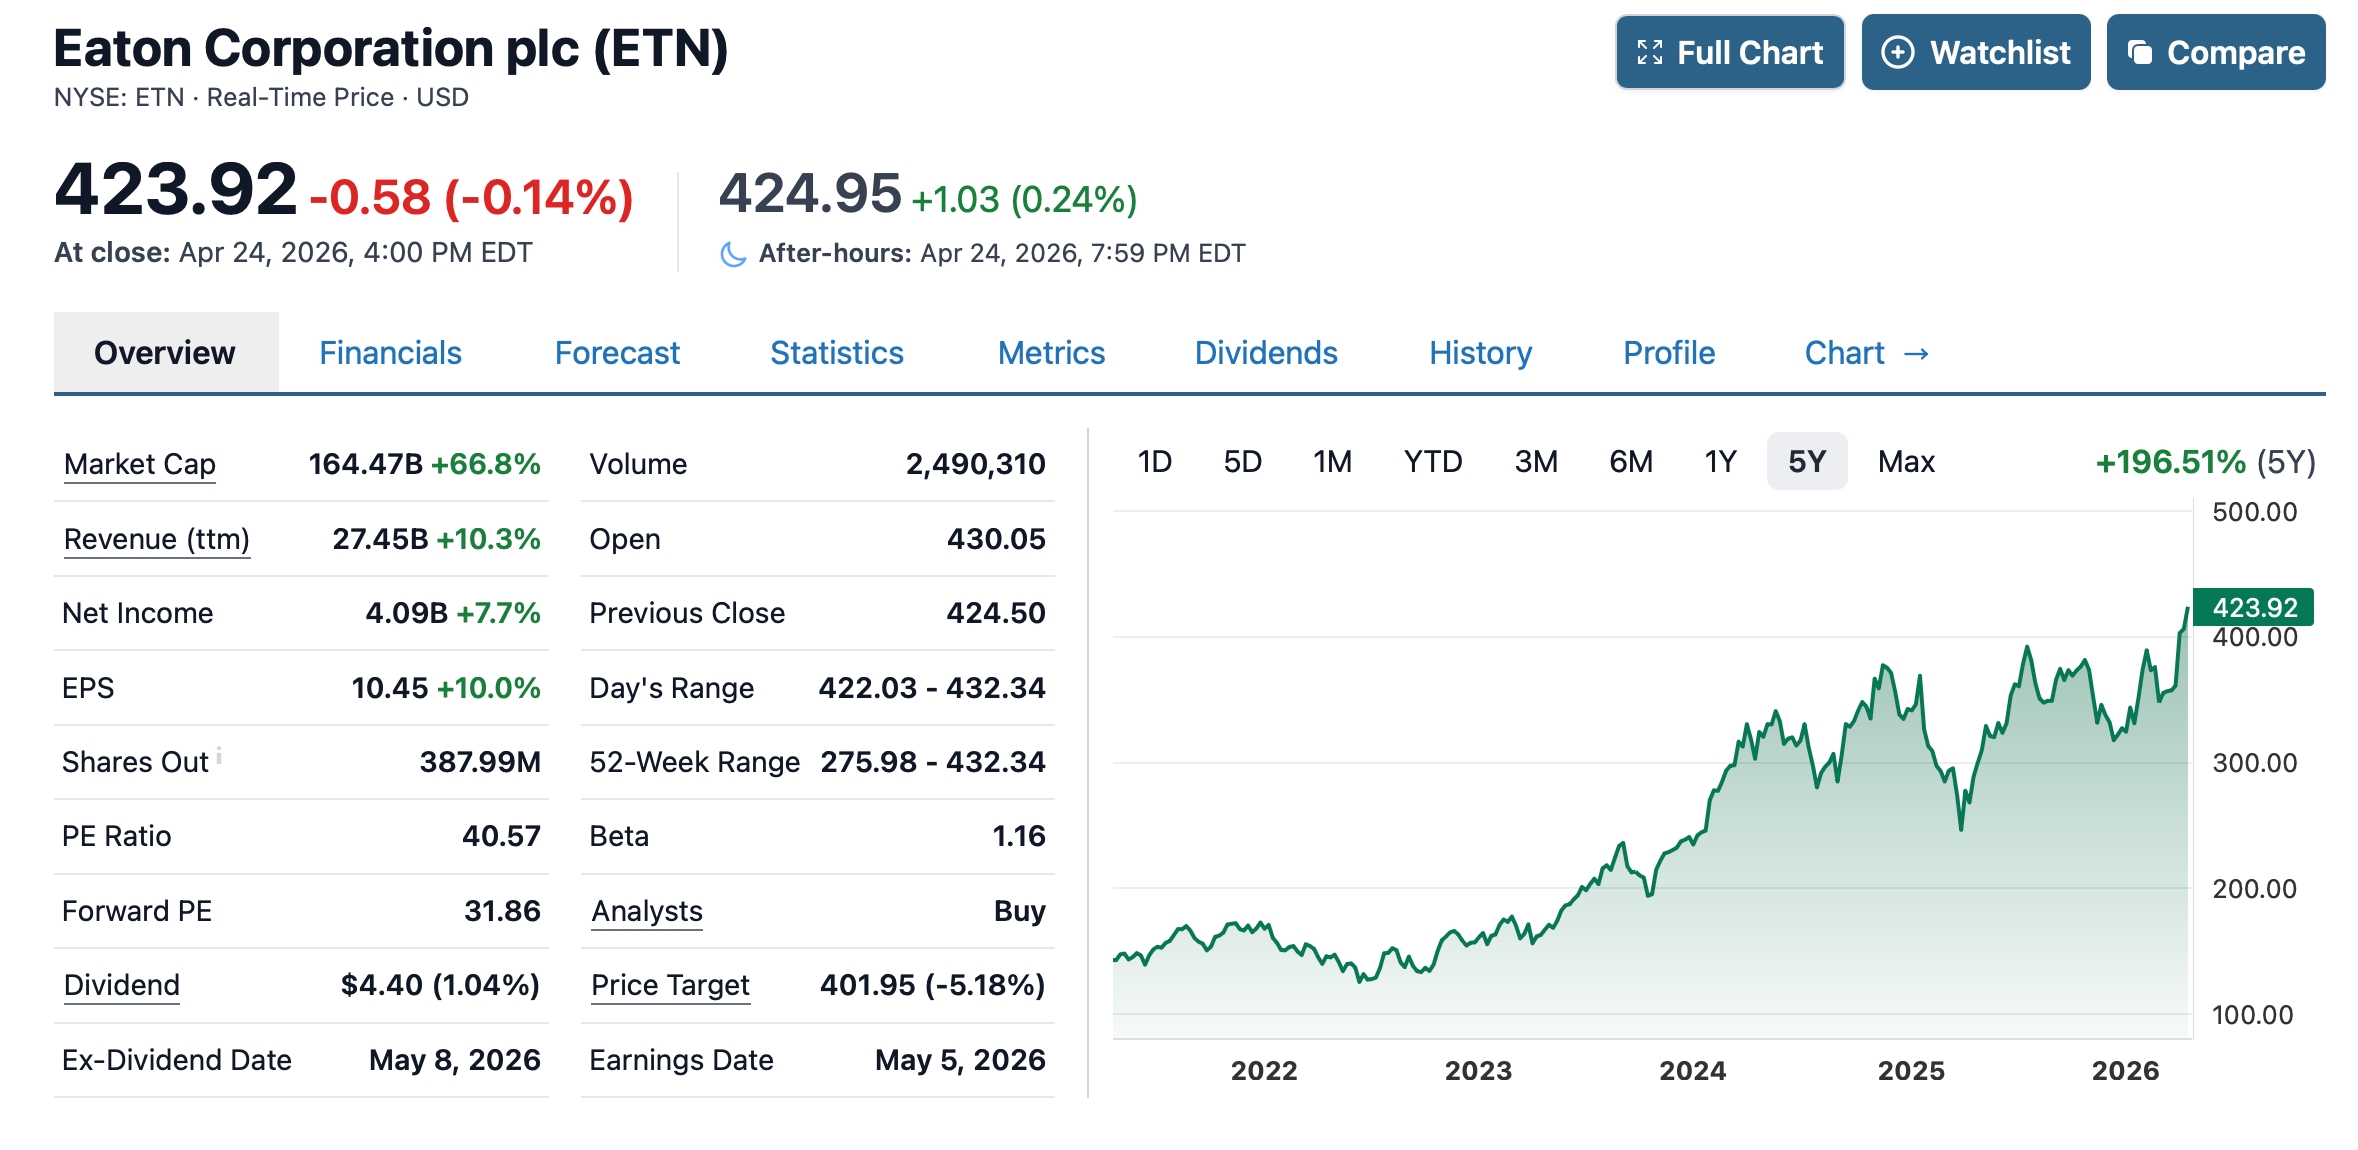The height and width of the screenshot is (1150, 2358).
Task: Switch chart range to YTD
Action: click(1432, 462)
